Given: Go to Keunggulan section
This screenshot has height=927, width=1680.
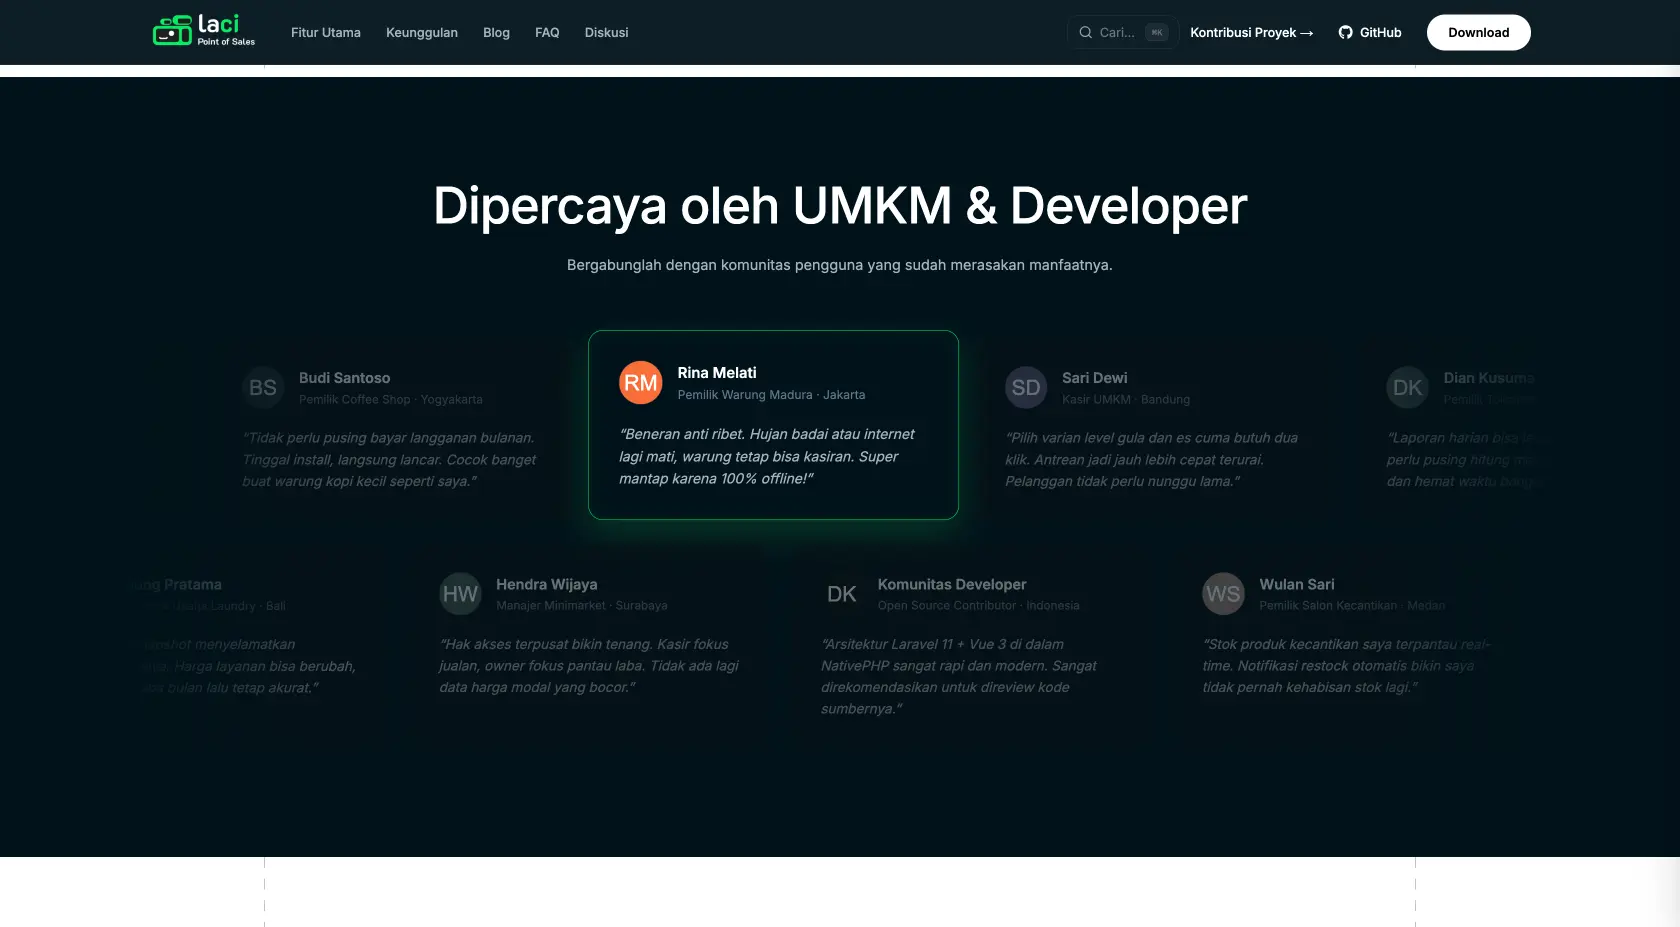Looking at the screenshot, I should (422, 33).
